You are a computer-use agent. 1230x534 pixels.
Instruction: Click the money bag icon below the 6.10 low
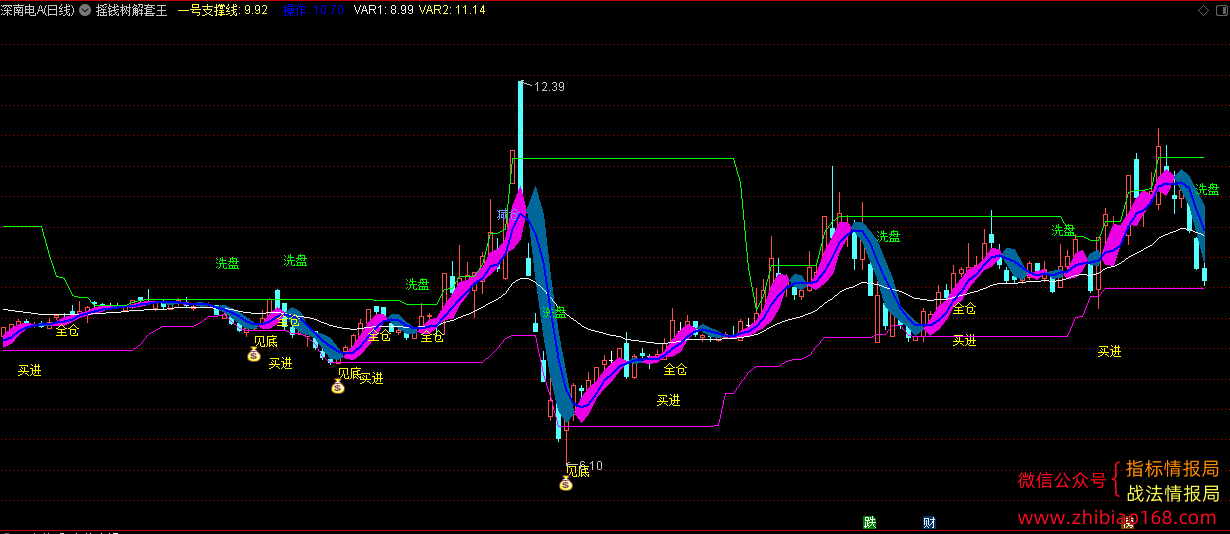pyautogui.click(x=565, y=485)
